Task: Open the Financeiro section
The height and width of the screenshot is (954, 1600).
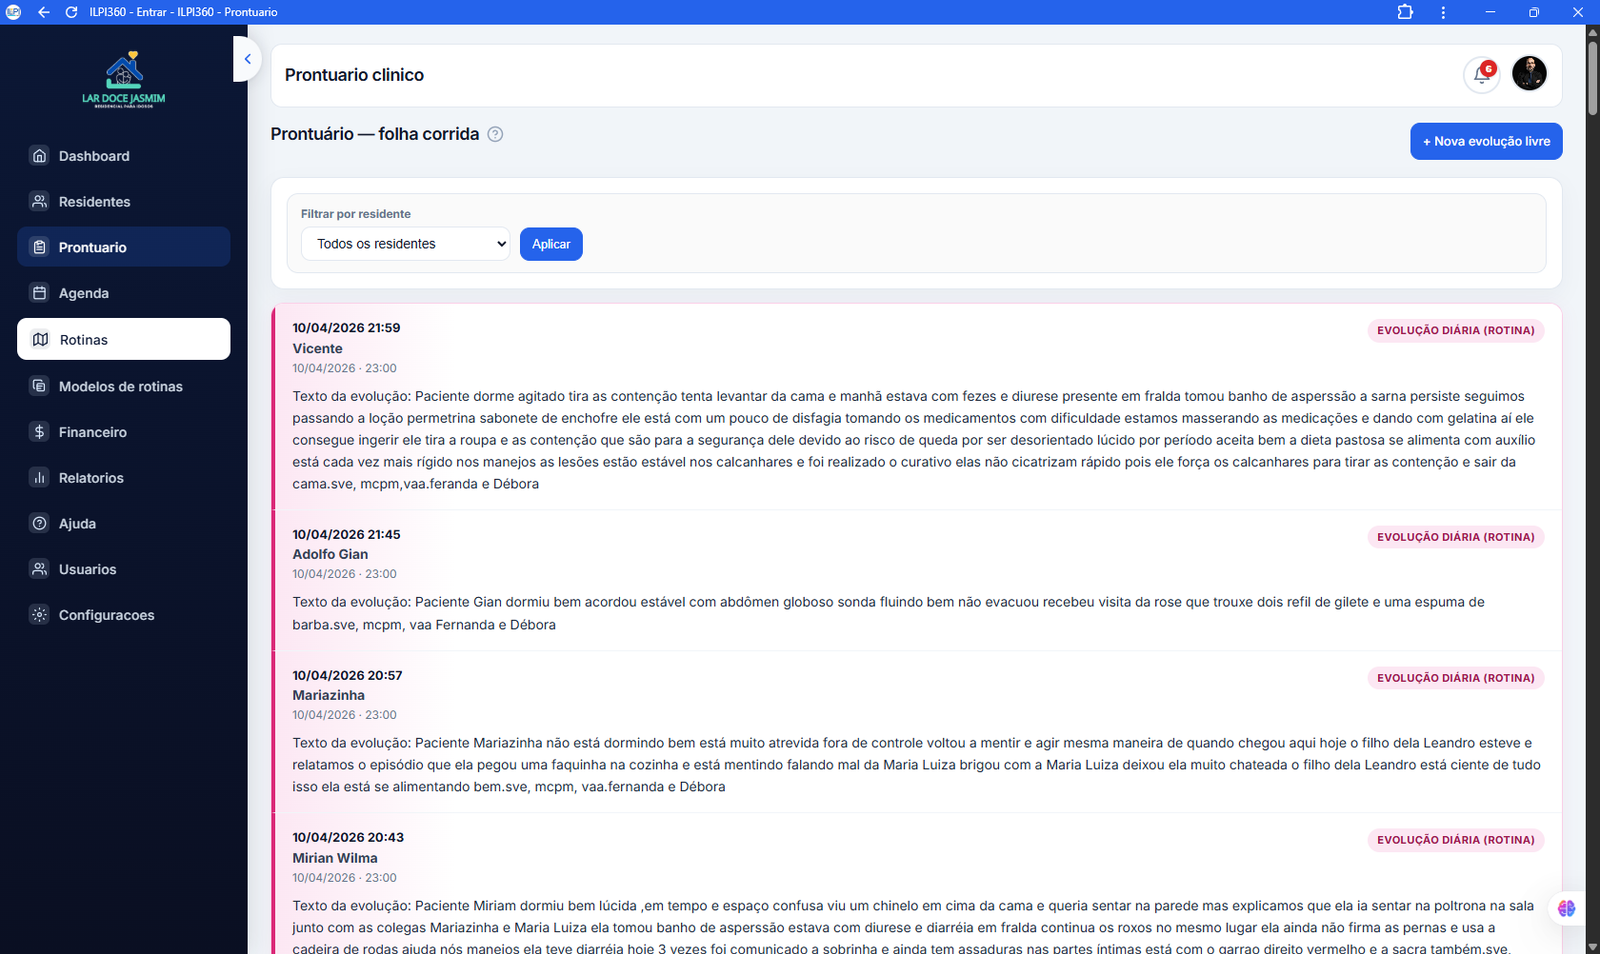Action: 124,432
